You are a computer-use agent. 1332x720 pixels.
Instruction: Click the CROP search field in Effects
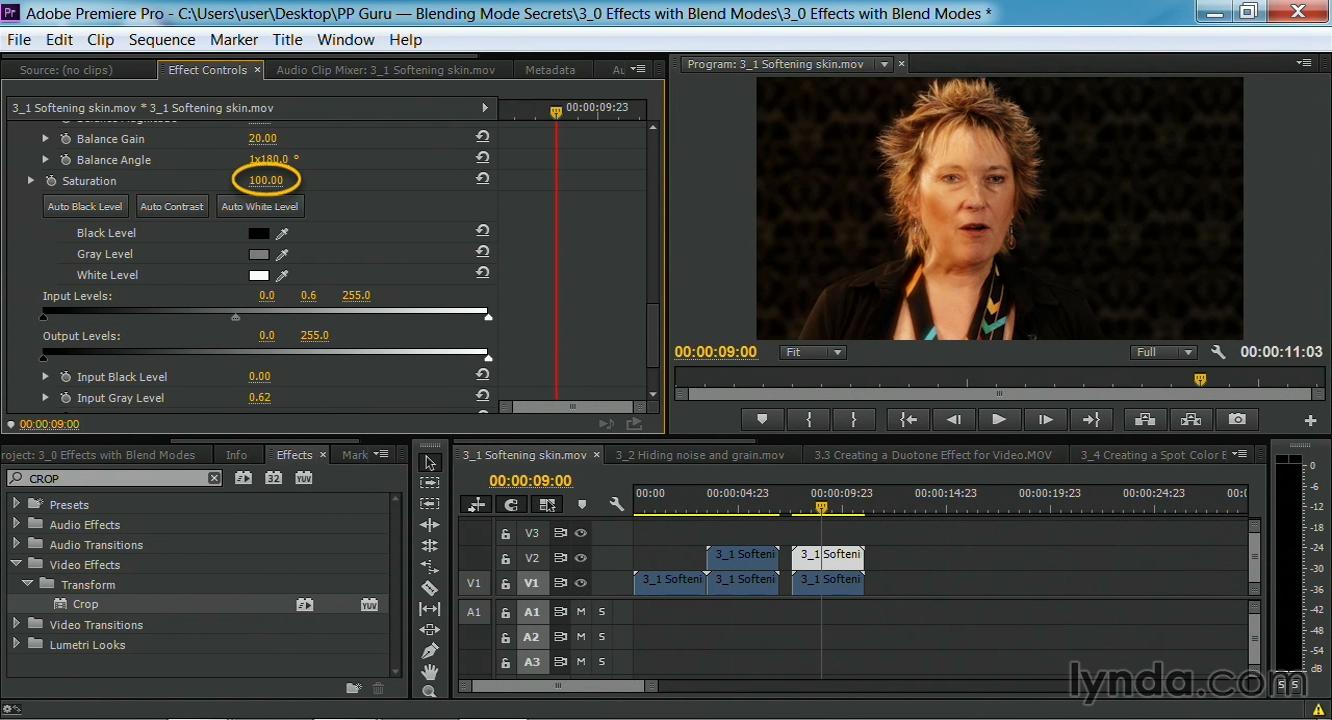pos(112,478)
